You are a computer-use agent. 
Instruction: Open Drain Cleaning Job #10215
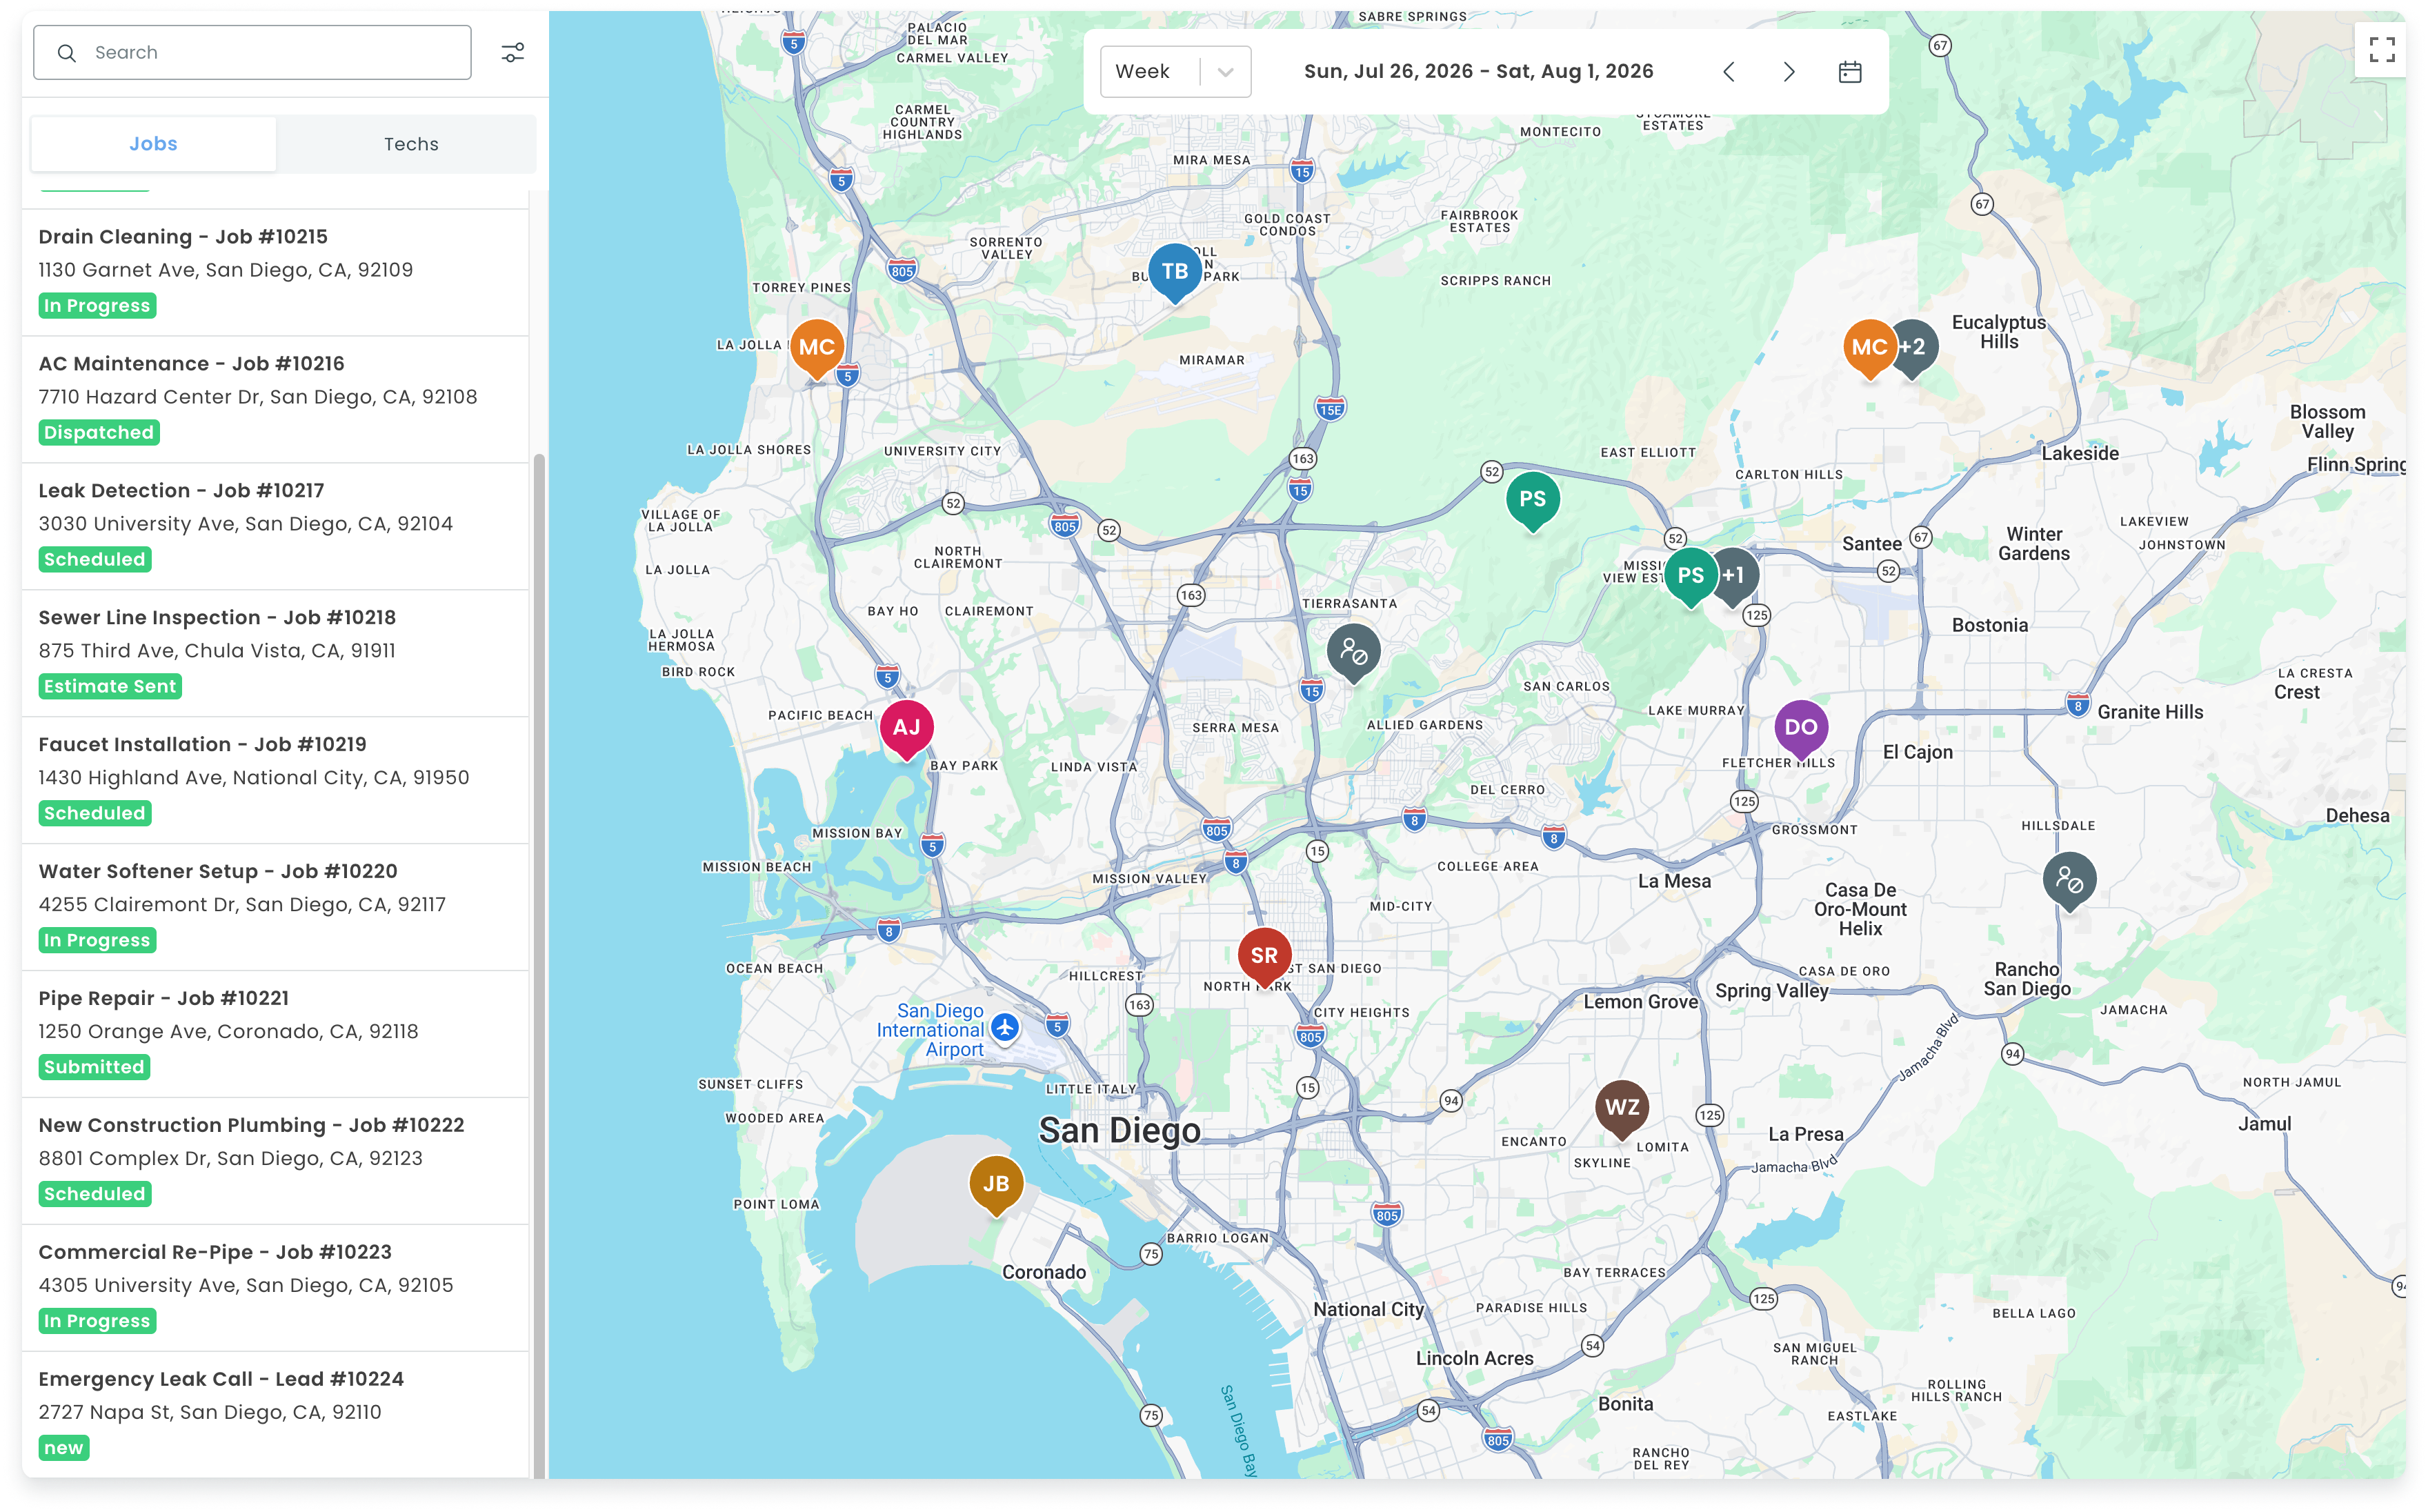[275, 272]
